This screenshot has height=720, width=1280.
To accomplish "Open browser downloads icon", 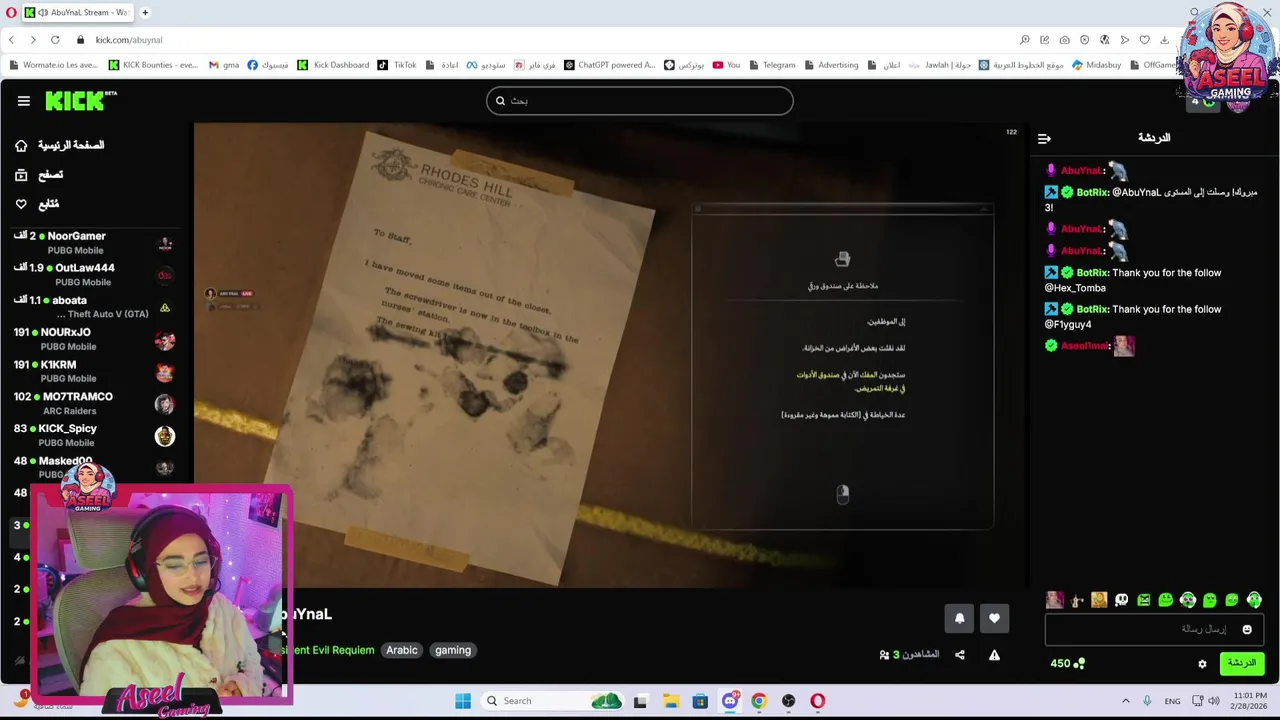I will click(x=1164, y=40).
